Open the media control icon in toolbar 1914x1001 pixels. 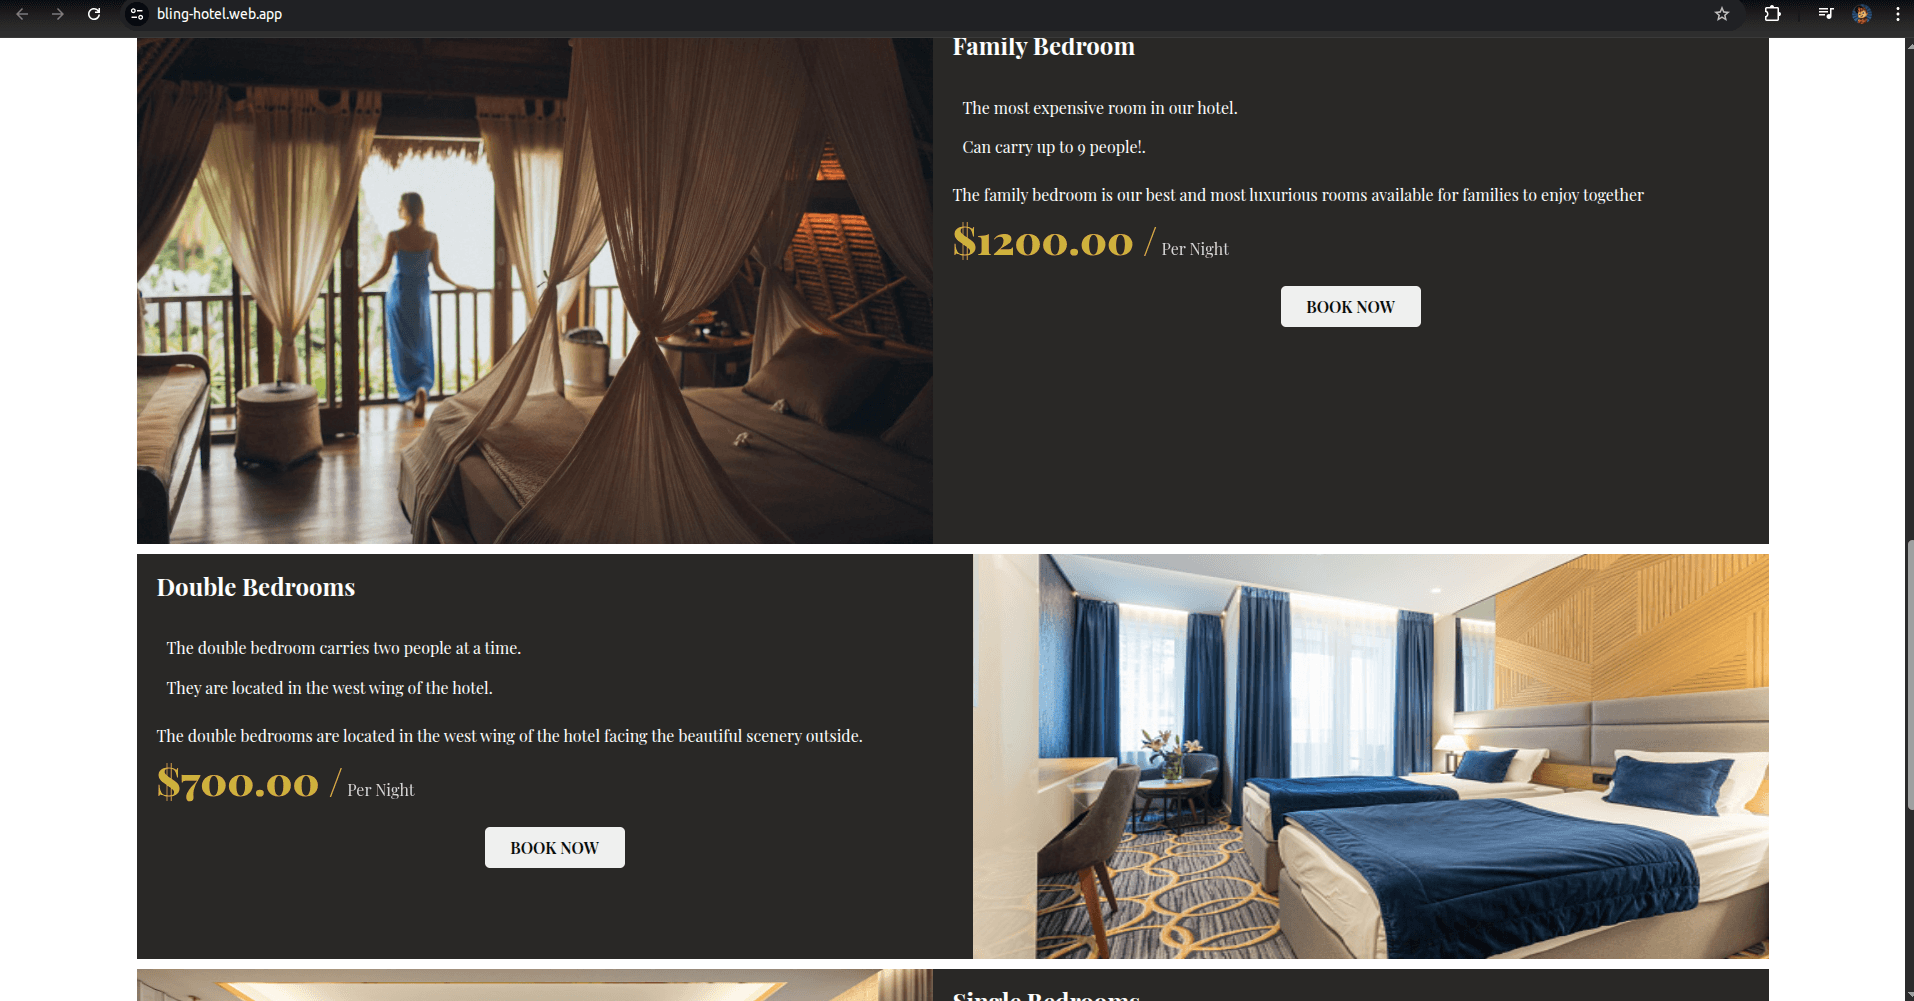[1826, 14]
